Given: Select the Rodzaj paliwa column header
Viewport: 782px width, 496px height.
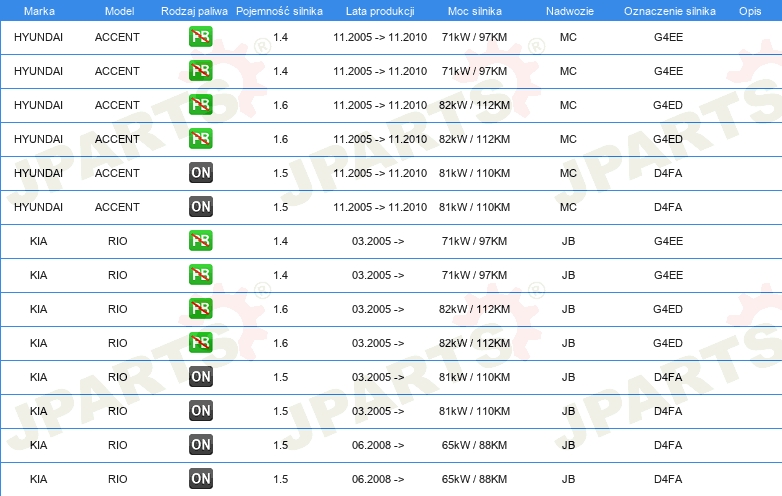Looking at the screenshot, I should pos(194,11).
